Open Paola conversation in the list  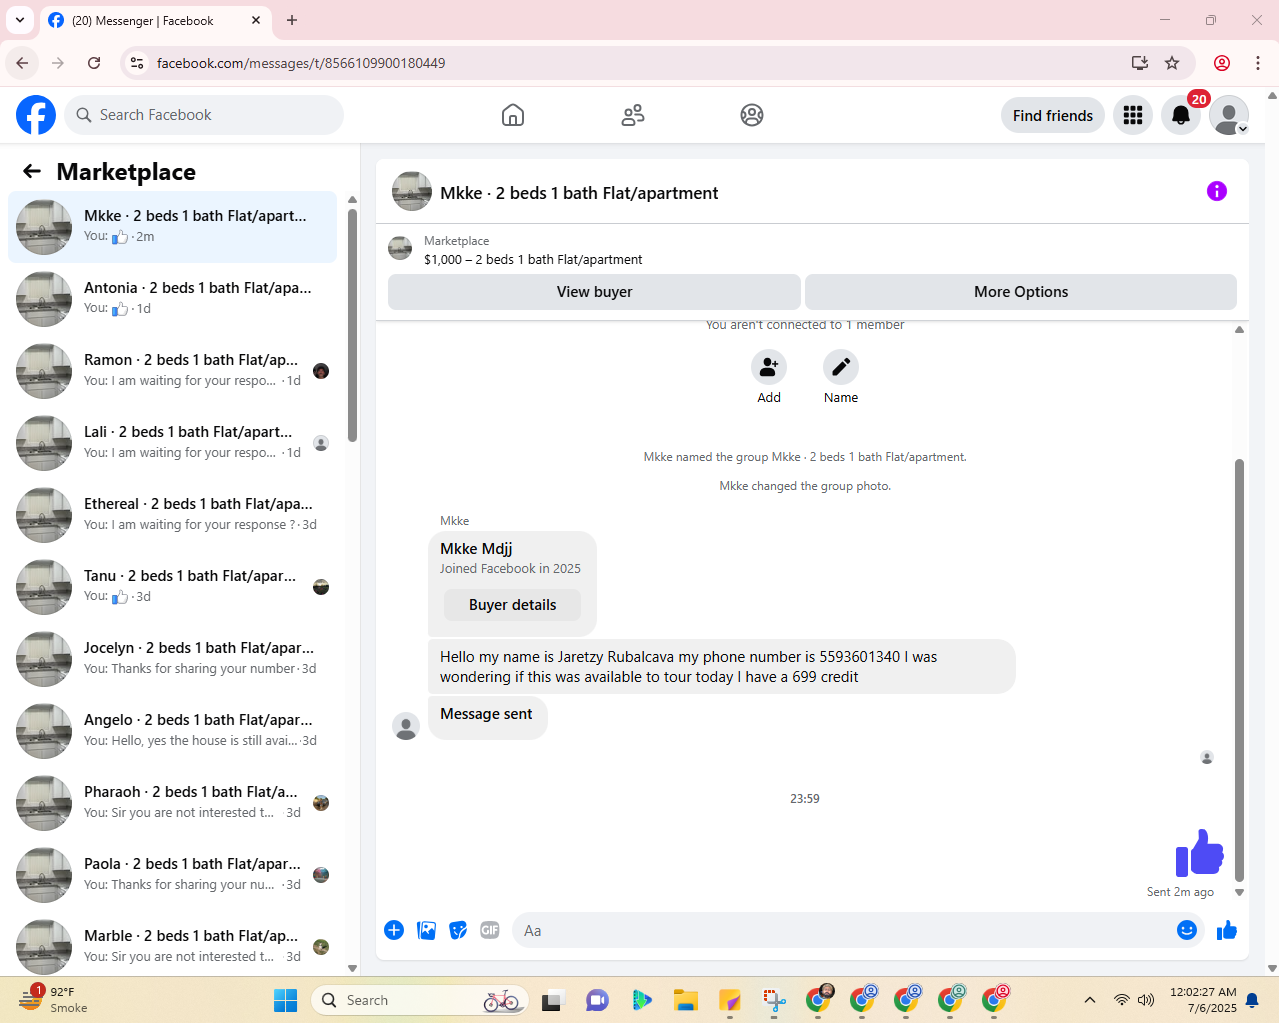click(x=172, y=875)
